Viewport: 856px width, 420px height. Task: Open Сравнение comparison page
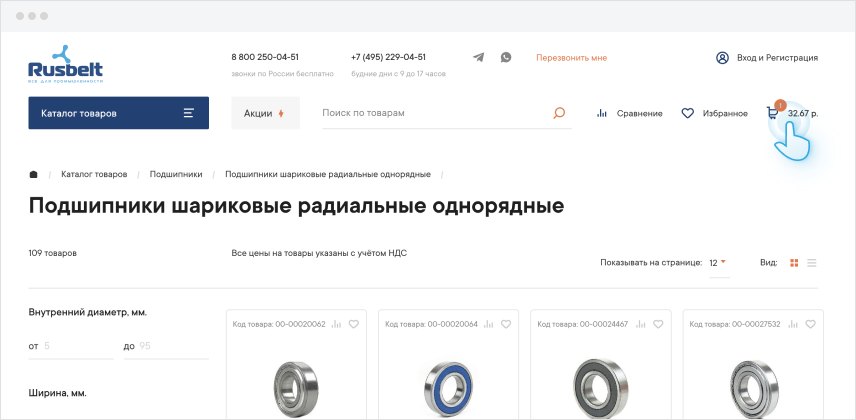(x=629, y=113)
